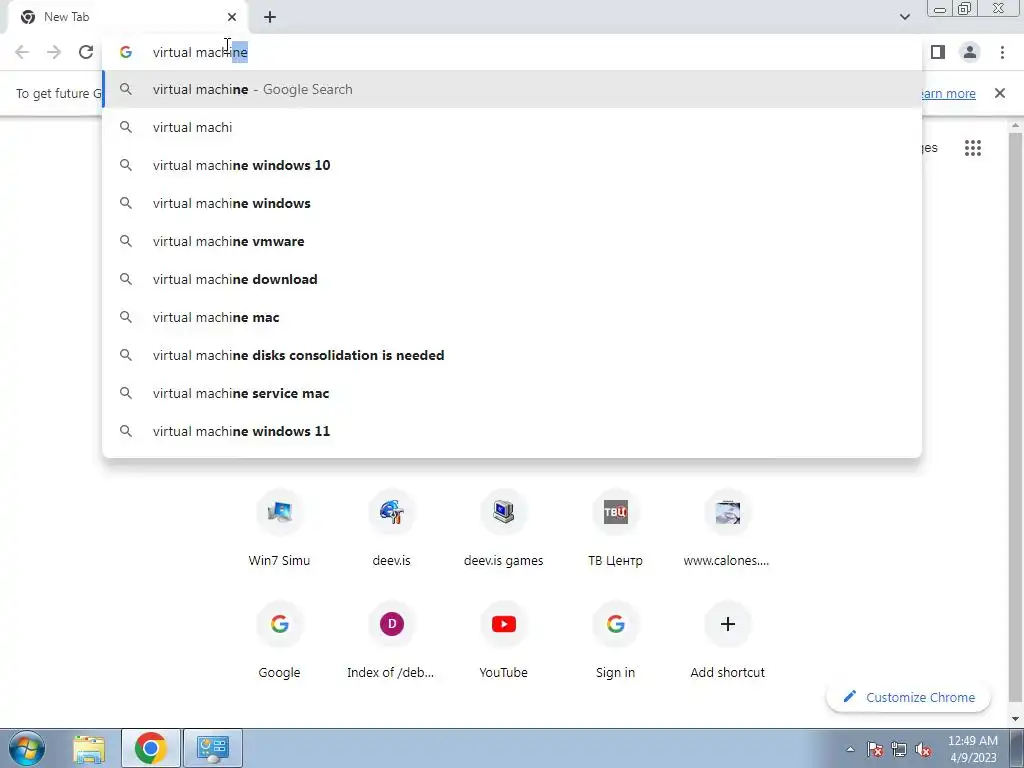
Task: Click the Action Center flag icon
Action: pos(875,749)
